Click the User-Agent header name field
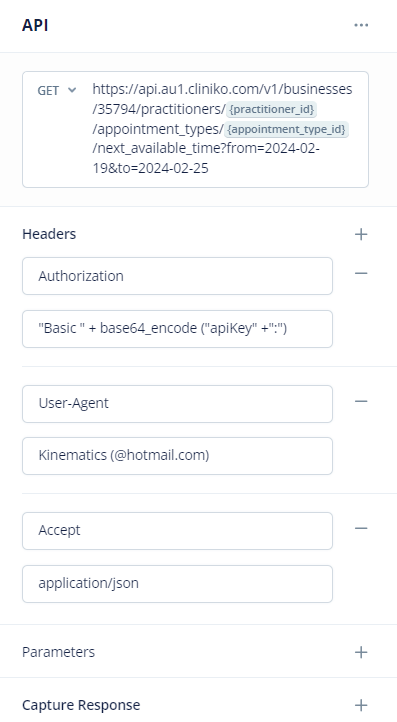This screenshot has height=722, width=397. tap(177, 404)
